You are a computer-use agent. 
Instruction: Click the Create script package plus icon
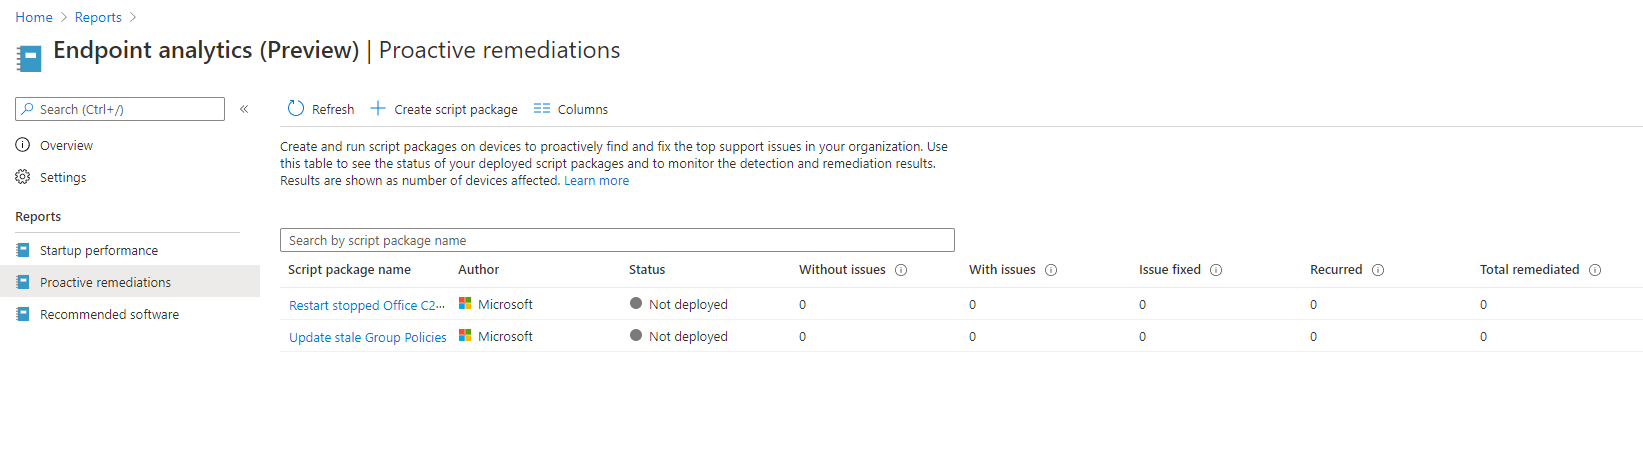pyautogui.click(x=378, y=109)
